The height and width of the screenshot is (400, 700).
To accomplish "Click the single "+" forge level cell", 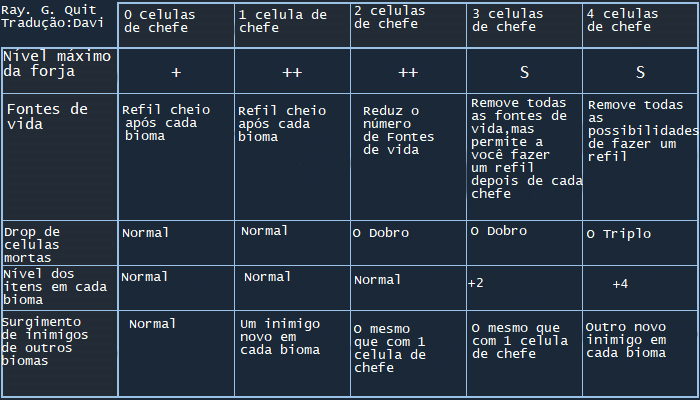I will (176, 73).
